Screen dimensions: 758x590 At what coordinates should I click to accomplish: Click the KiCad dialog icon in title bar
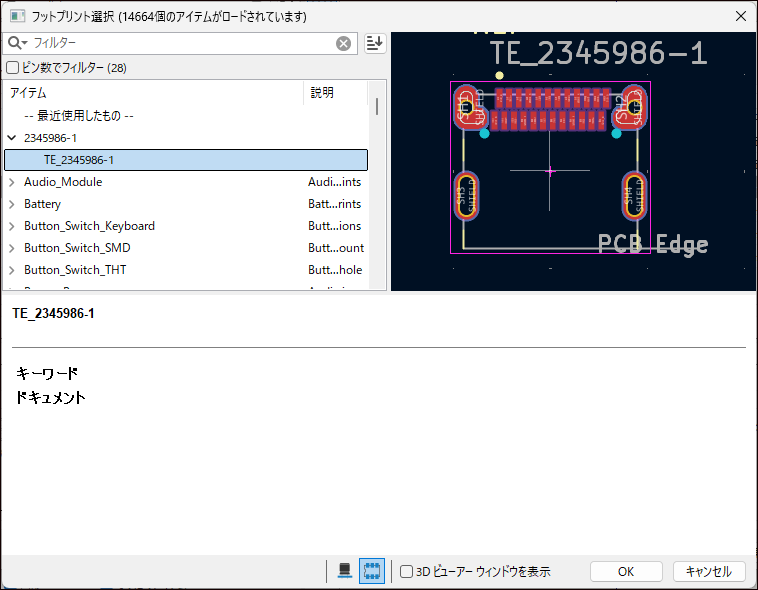click(x=18, y=16)
